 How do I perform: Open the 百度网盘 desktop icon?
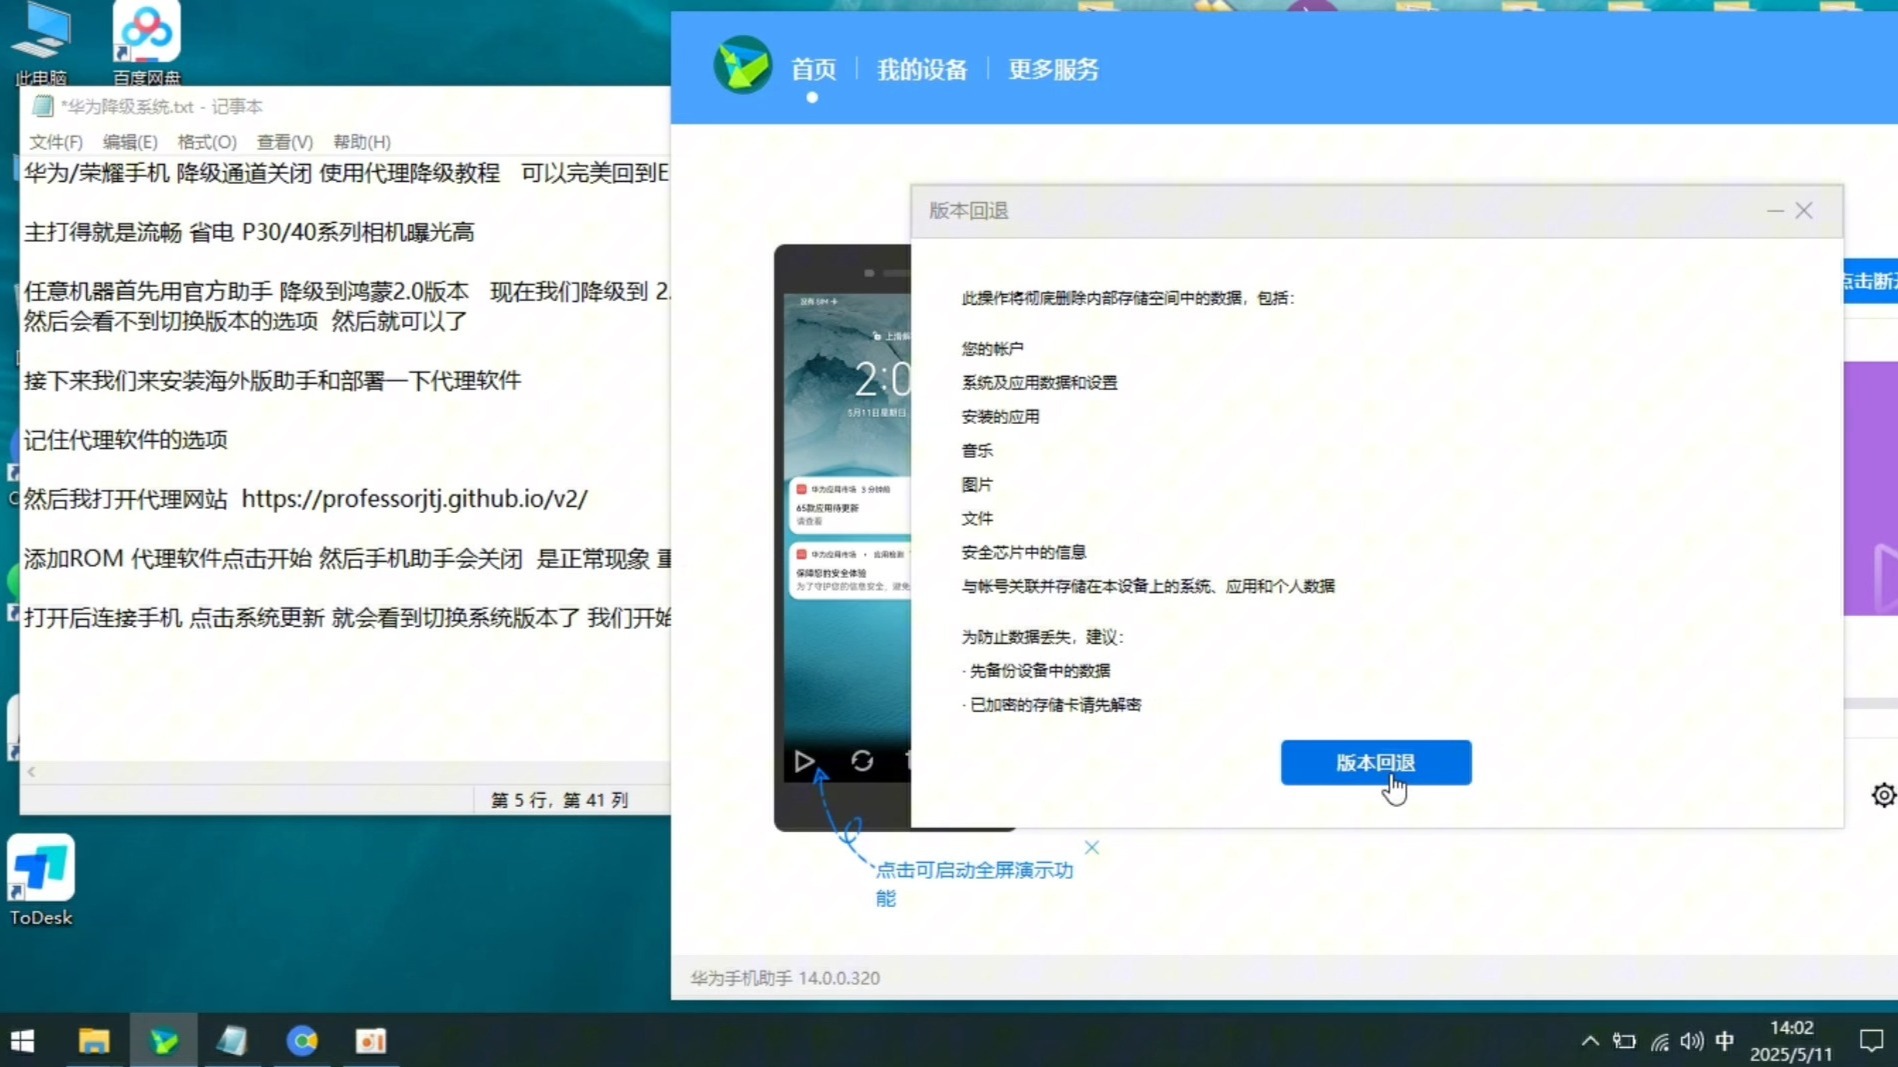146,43
